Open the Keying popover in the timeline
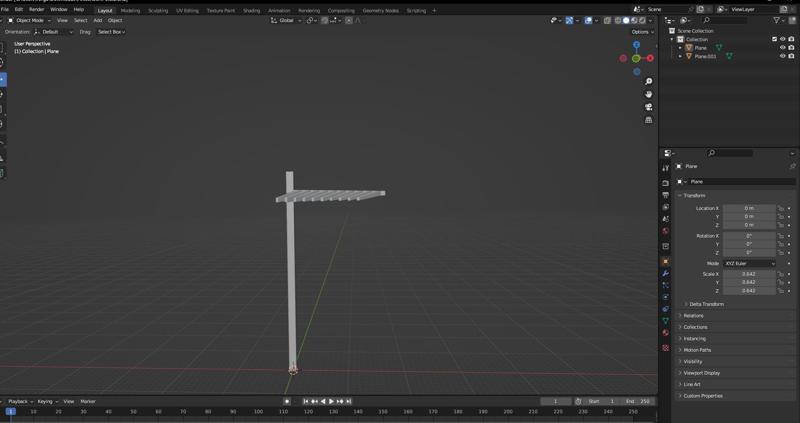 pos(47,402)
